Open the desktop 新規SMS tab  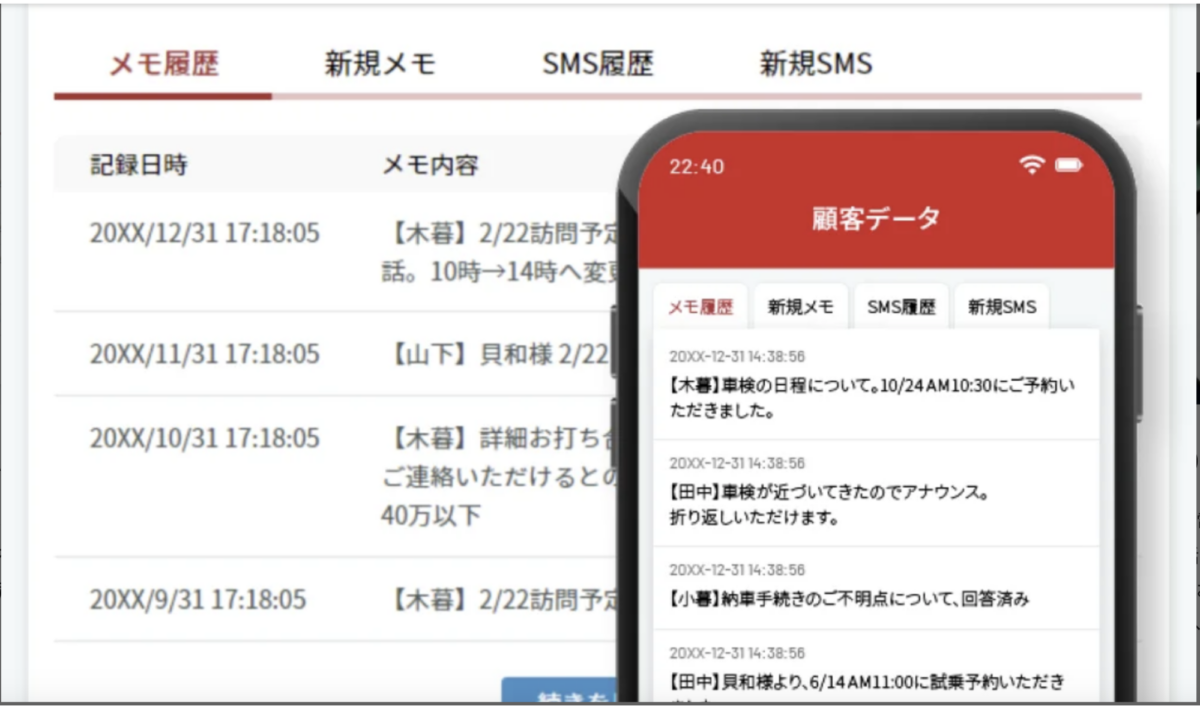pyautogui.click(x=815, y=64)
